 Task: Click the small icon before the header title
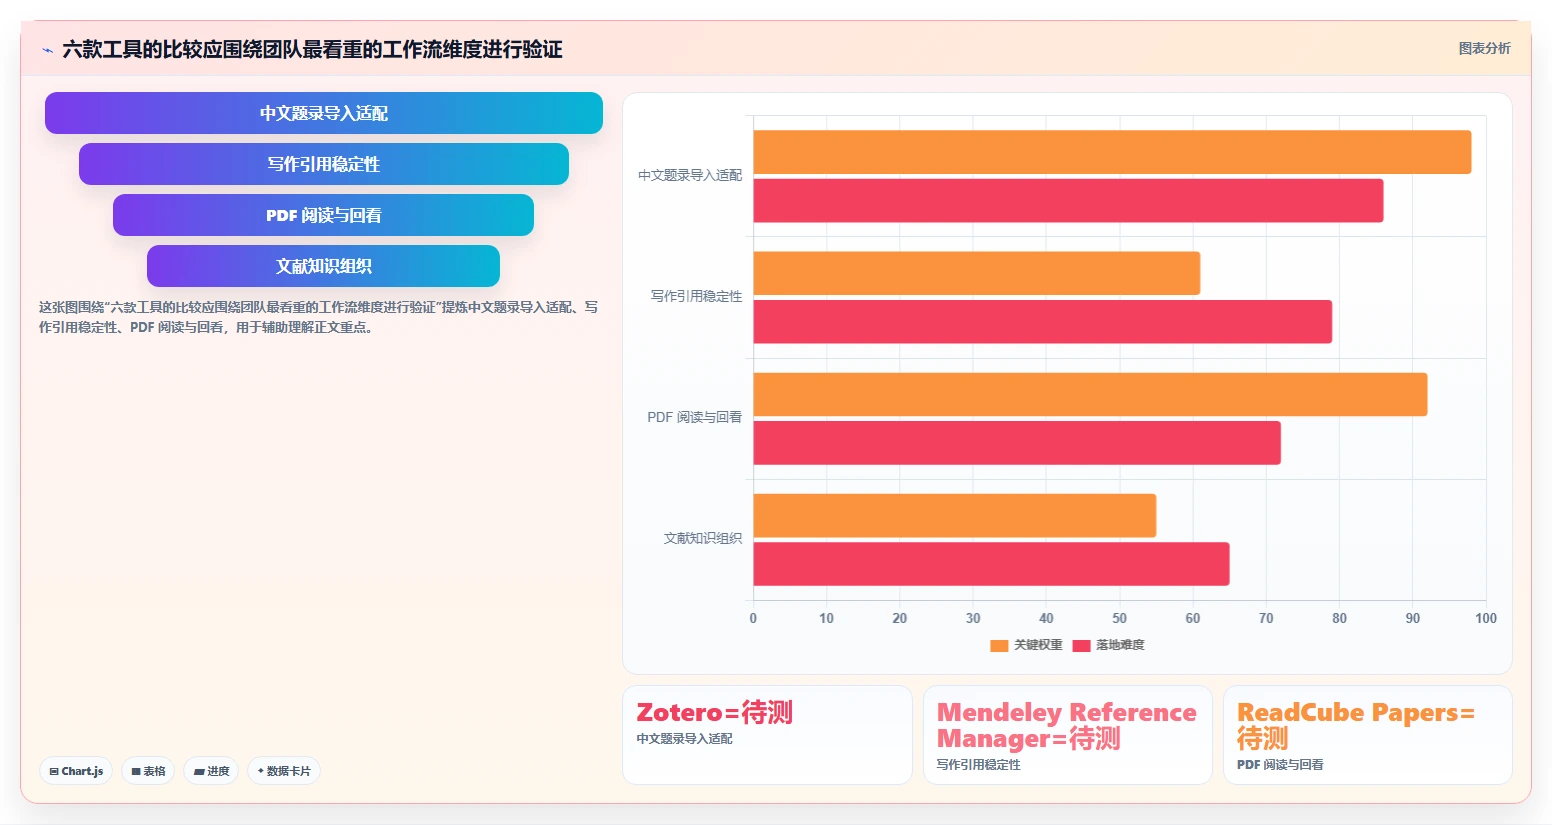[x=47, y=50]
